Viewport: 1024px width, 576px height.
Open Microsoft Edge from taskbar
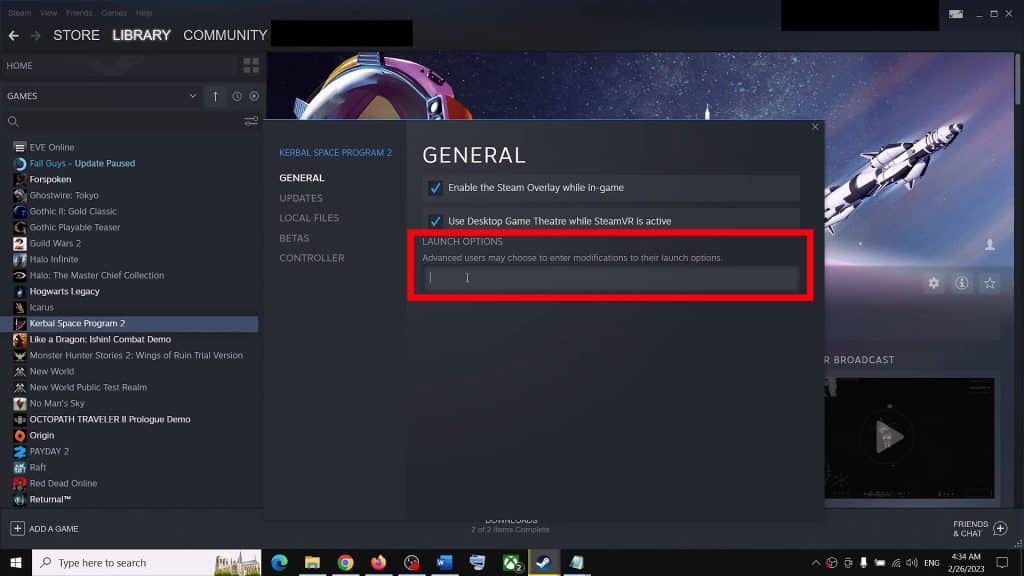point(280,562)
